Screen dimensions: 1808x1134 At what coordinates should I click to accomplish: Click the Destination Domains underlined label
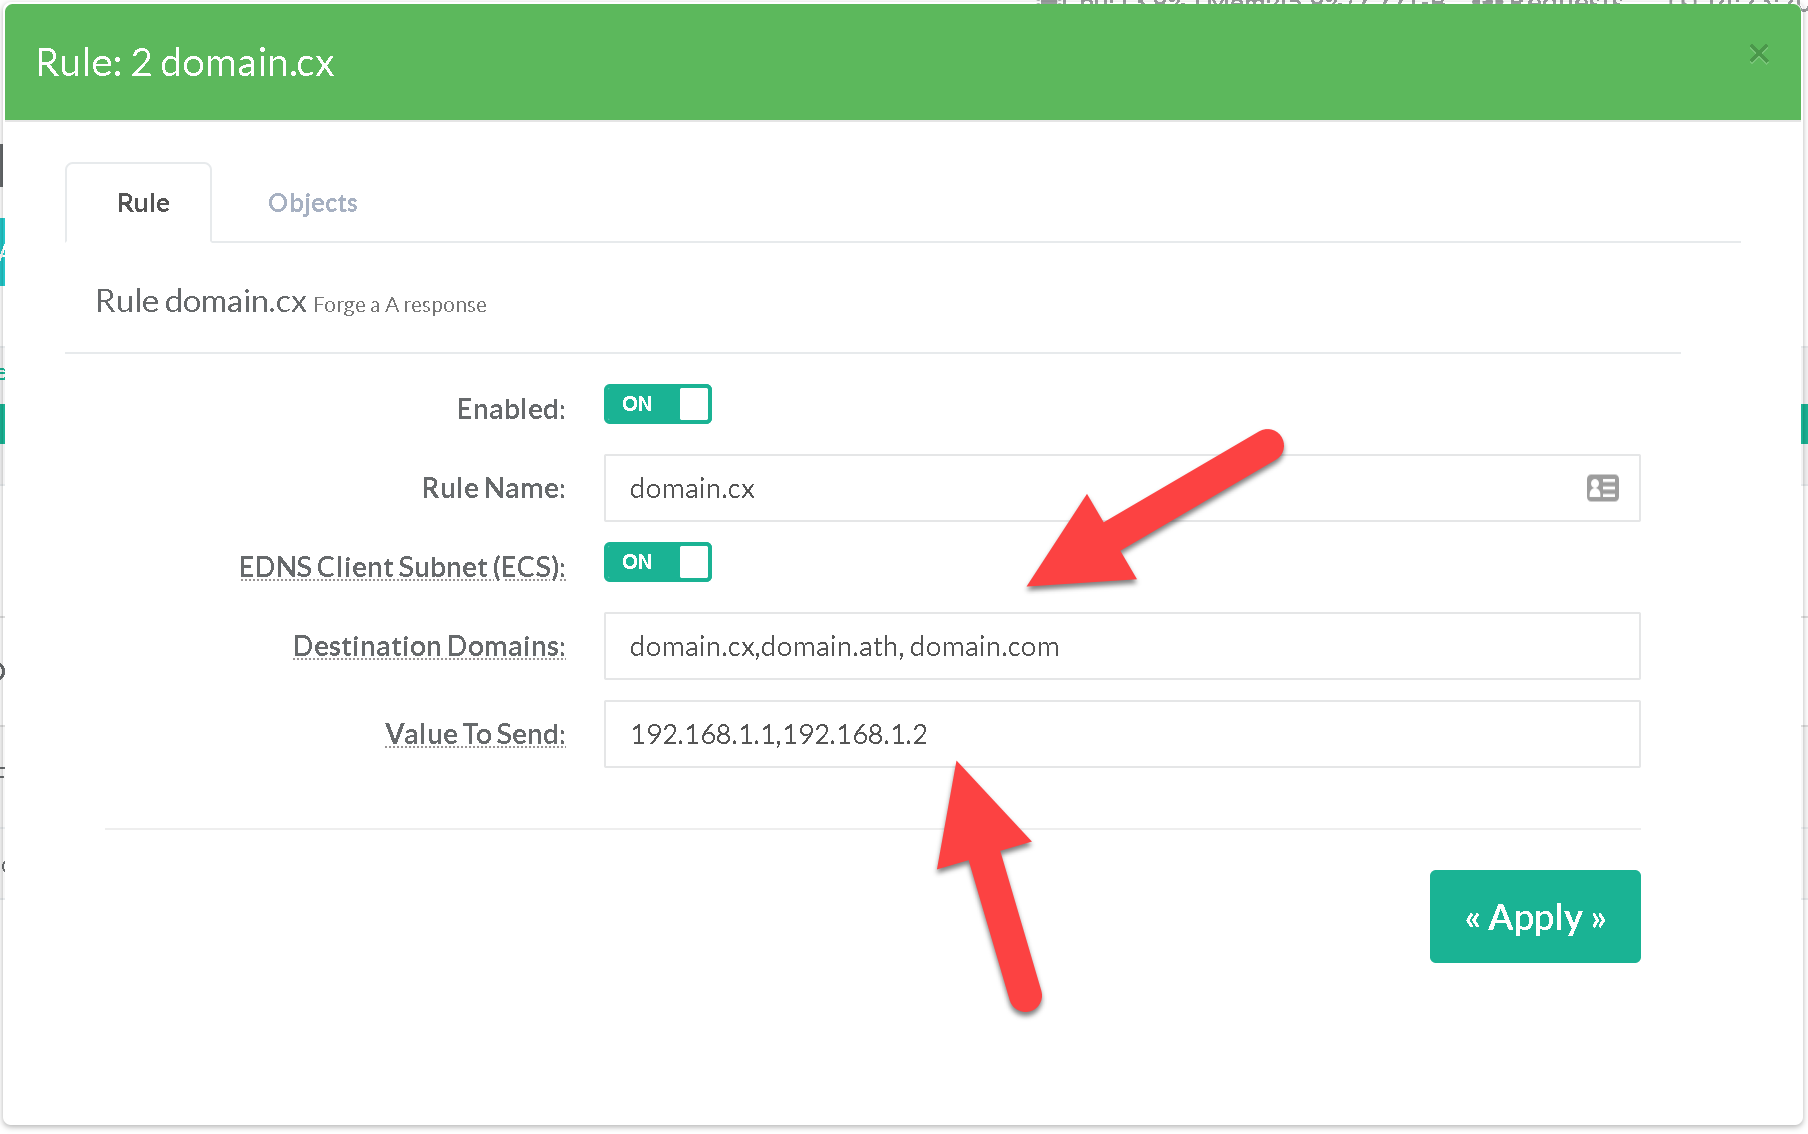(429, 646)
